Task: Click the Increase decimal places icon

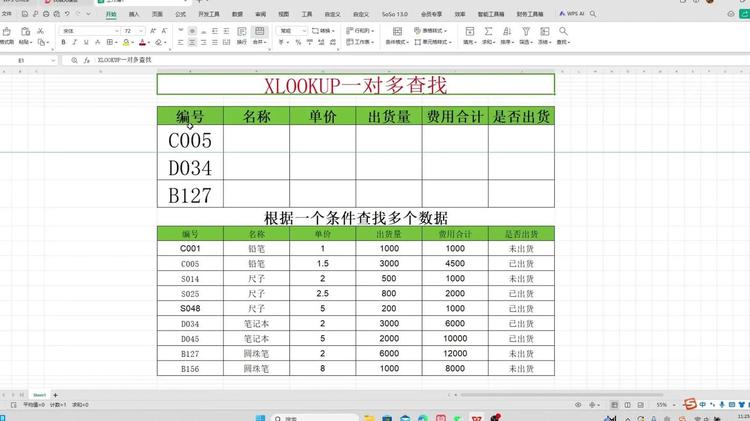Action: [321, 42]
